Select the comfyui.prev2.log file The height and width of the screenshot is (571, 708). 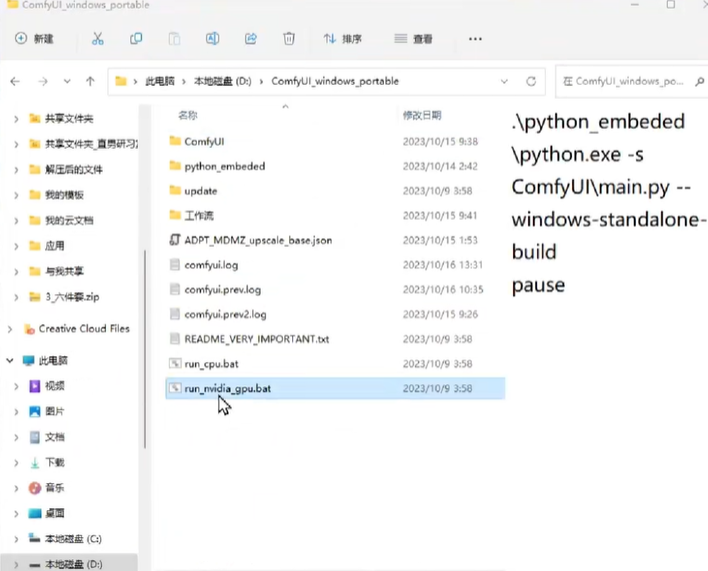click(x=335, y=315)
